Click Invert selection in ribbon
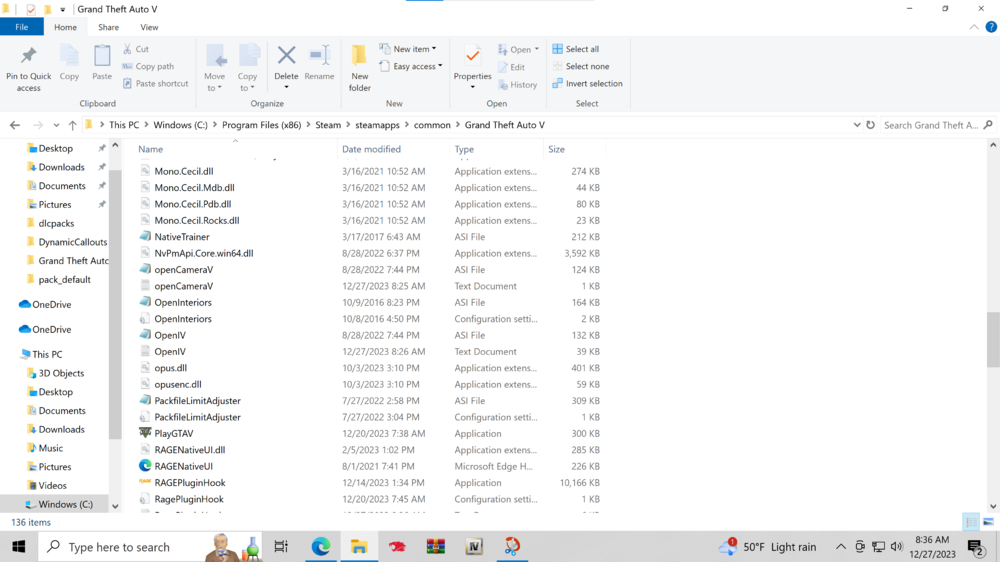 tap(587, 84)
